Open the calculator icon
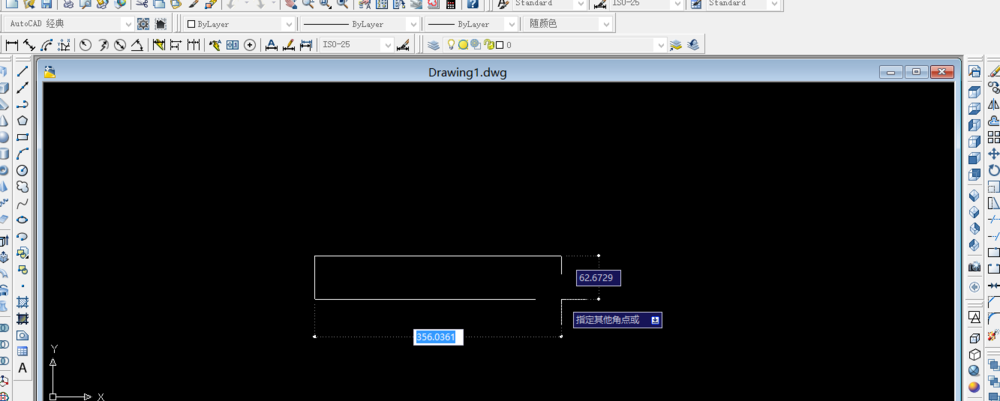Image resolution: width=1000 pixels, height=401 pixels. [x=451, y=4]
